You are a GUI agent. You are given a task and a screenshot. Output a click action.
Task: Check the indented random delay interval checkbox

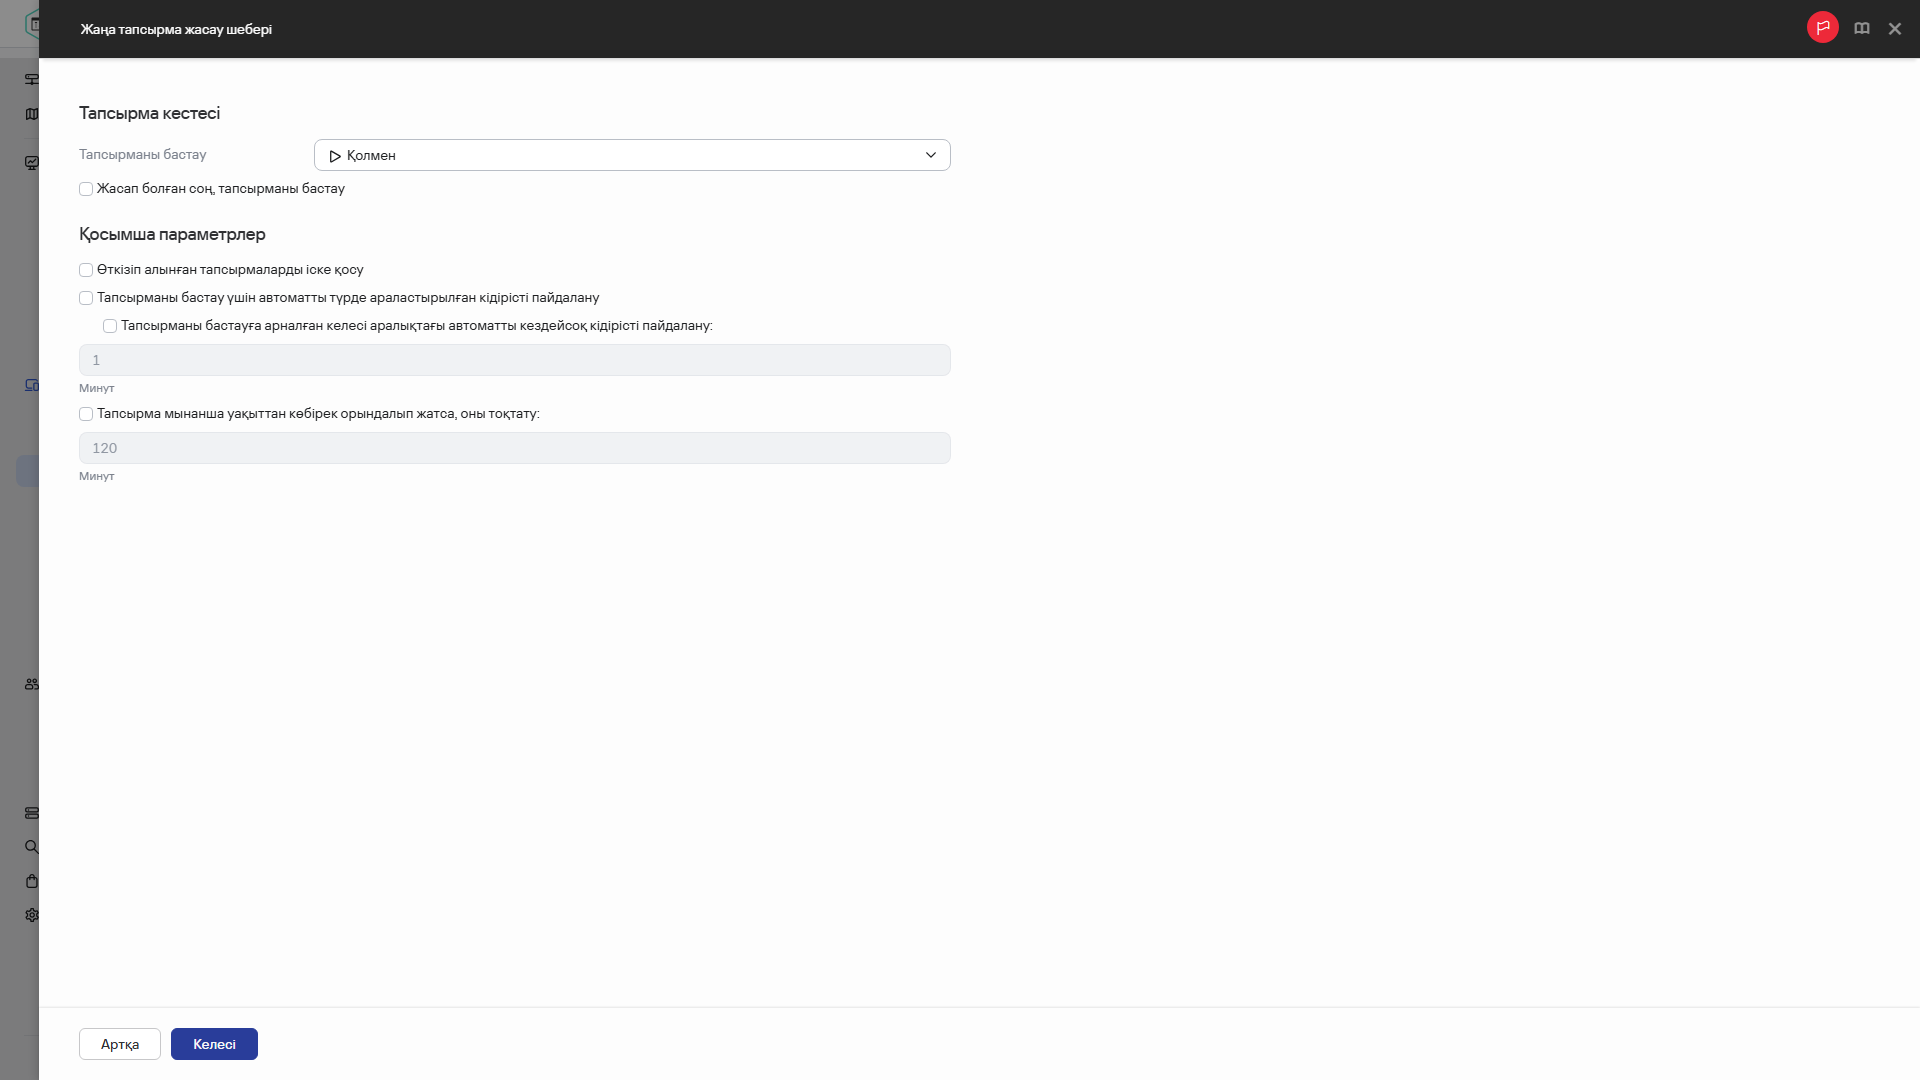coord(110,326)
